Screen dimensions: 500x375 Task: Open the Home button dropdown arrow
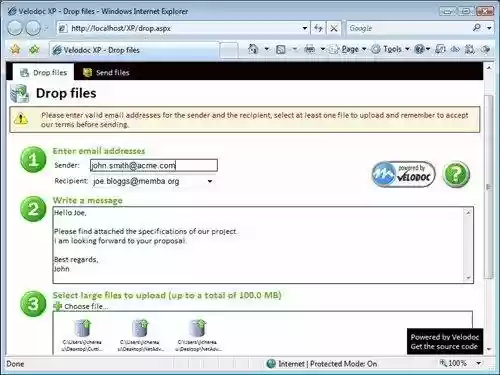point(267,49)
